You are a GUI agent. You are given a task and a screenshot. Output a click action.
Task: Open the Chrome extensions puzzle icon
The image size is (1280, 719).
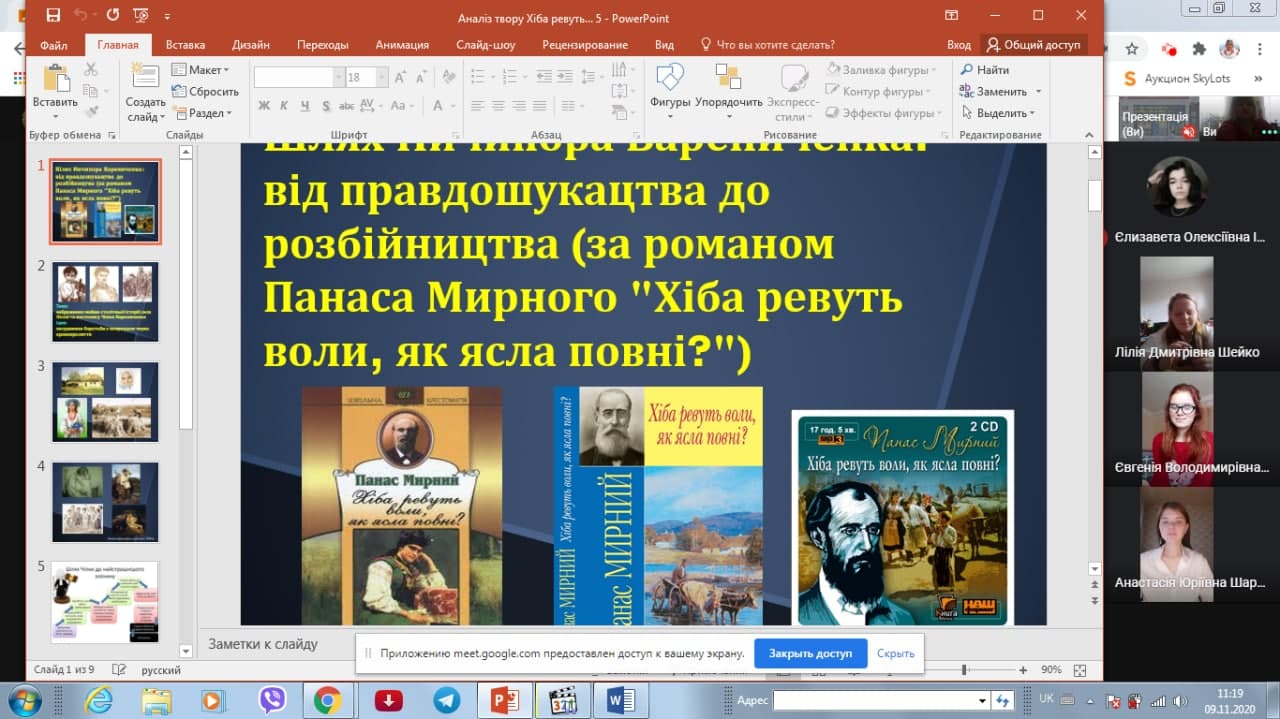point(1199,48)
